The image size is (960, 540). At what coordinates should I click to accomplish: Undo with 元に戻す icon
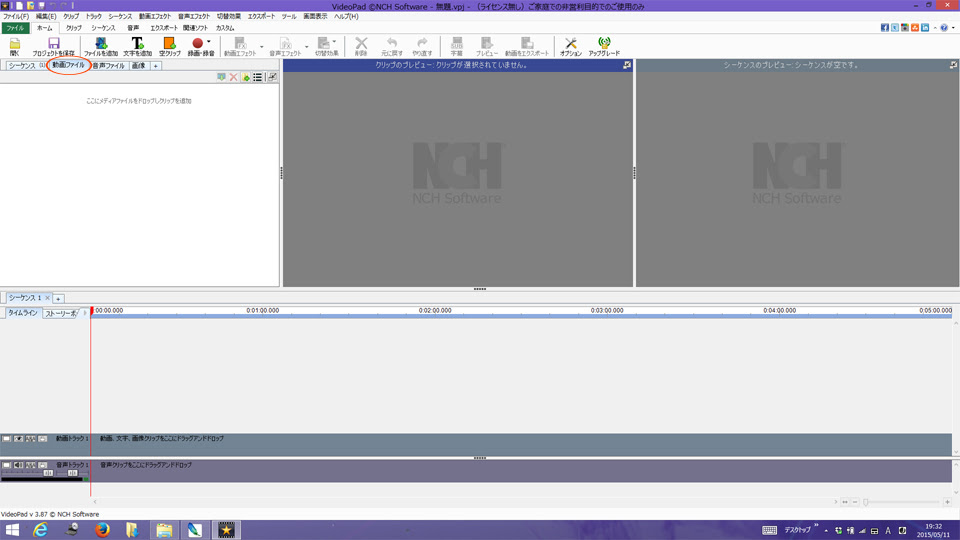point(392,47)
